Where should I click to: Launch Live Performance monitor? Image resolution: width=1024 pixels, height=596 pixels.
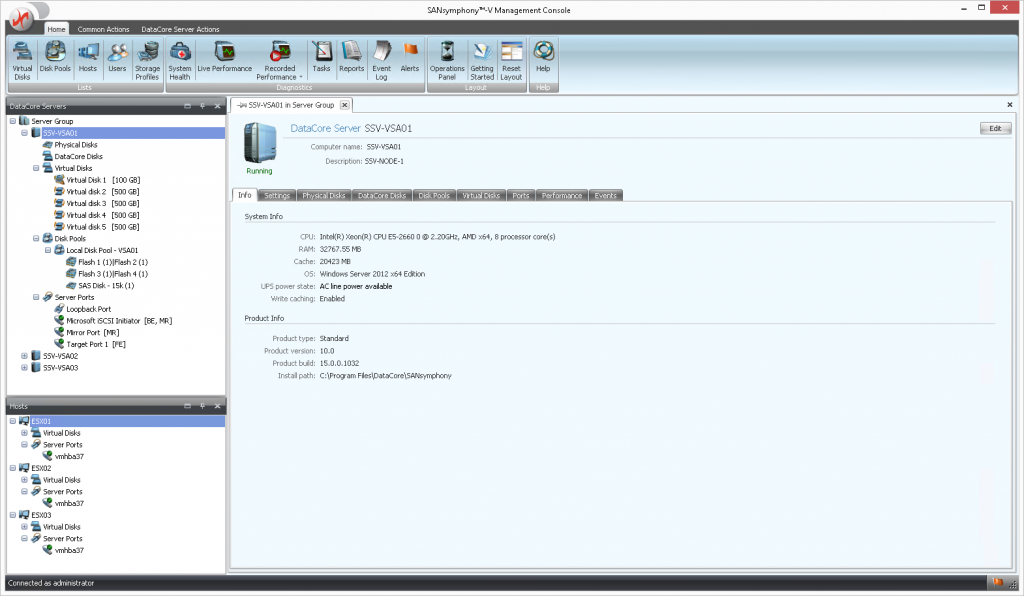point(225,59)
